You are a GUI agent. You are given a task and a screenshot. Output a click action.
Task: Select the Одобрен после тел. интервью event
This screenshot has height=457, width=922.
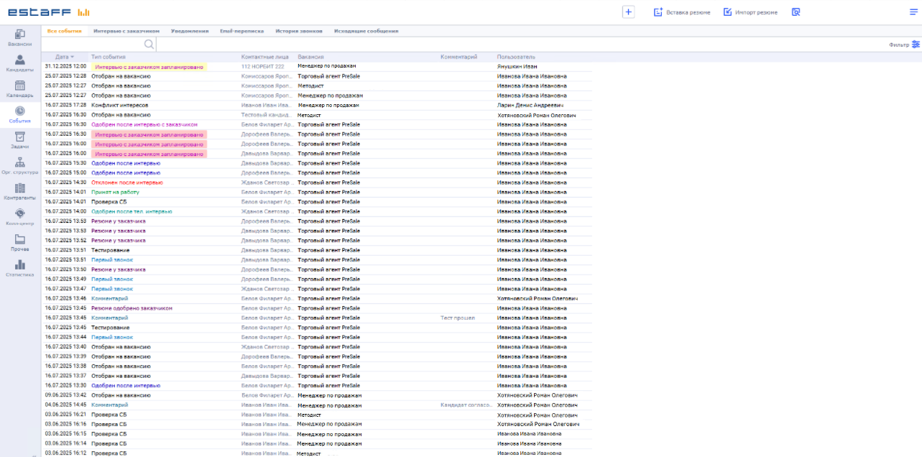point(132,211)
